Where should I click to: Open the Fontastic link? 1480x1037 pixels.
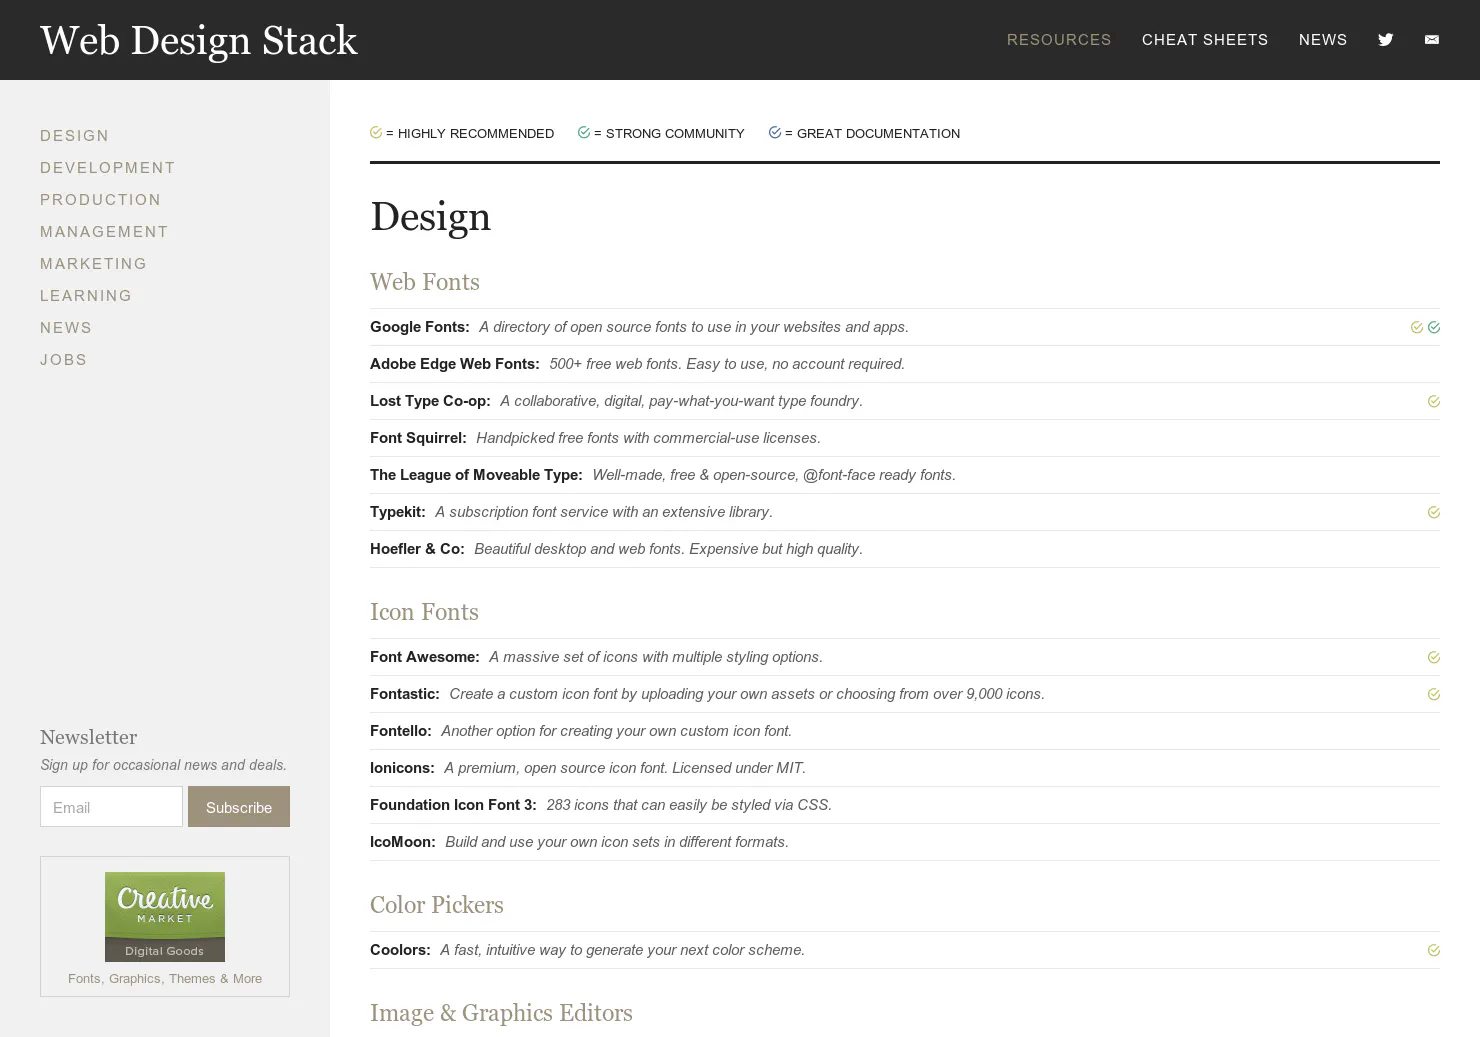(405, 694)
